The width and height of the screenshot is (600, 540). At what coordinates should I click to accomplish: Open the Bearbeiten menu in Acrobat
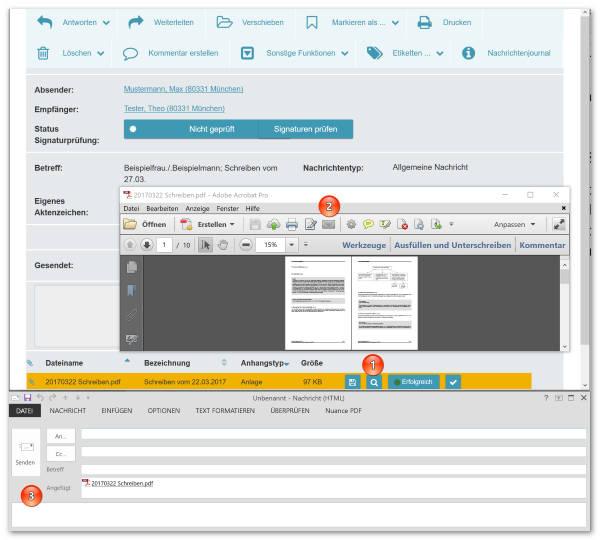pyautogui.click(x=162, y=209)
